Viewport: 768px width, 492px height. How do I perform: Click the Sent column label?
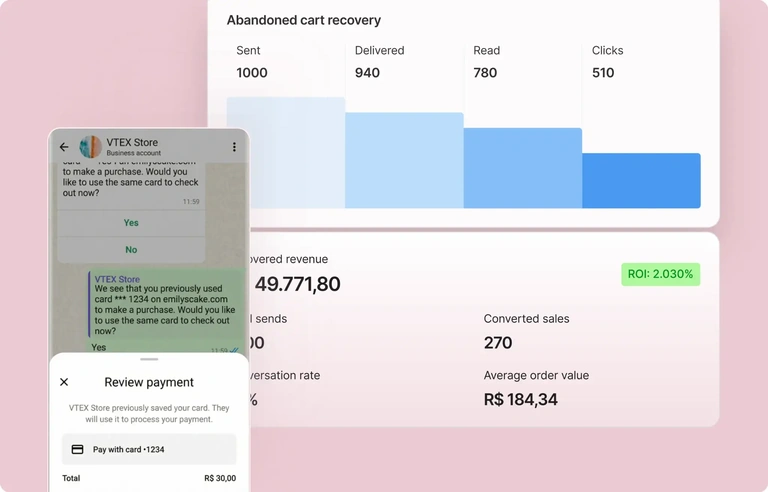[248, 50]
